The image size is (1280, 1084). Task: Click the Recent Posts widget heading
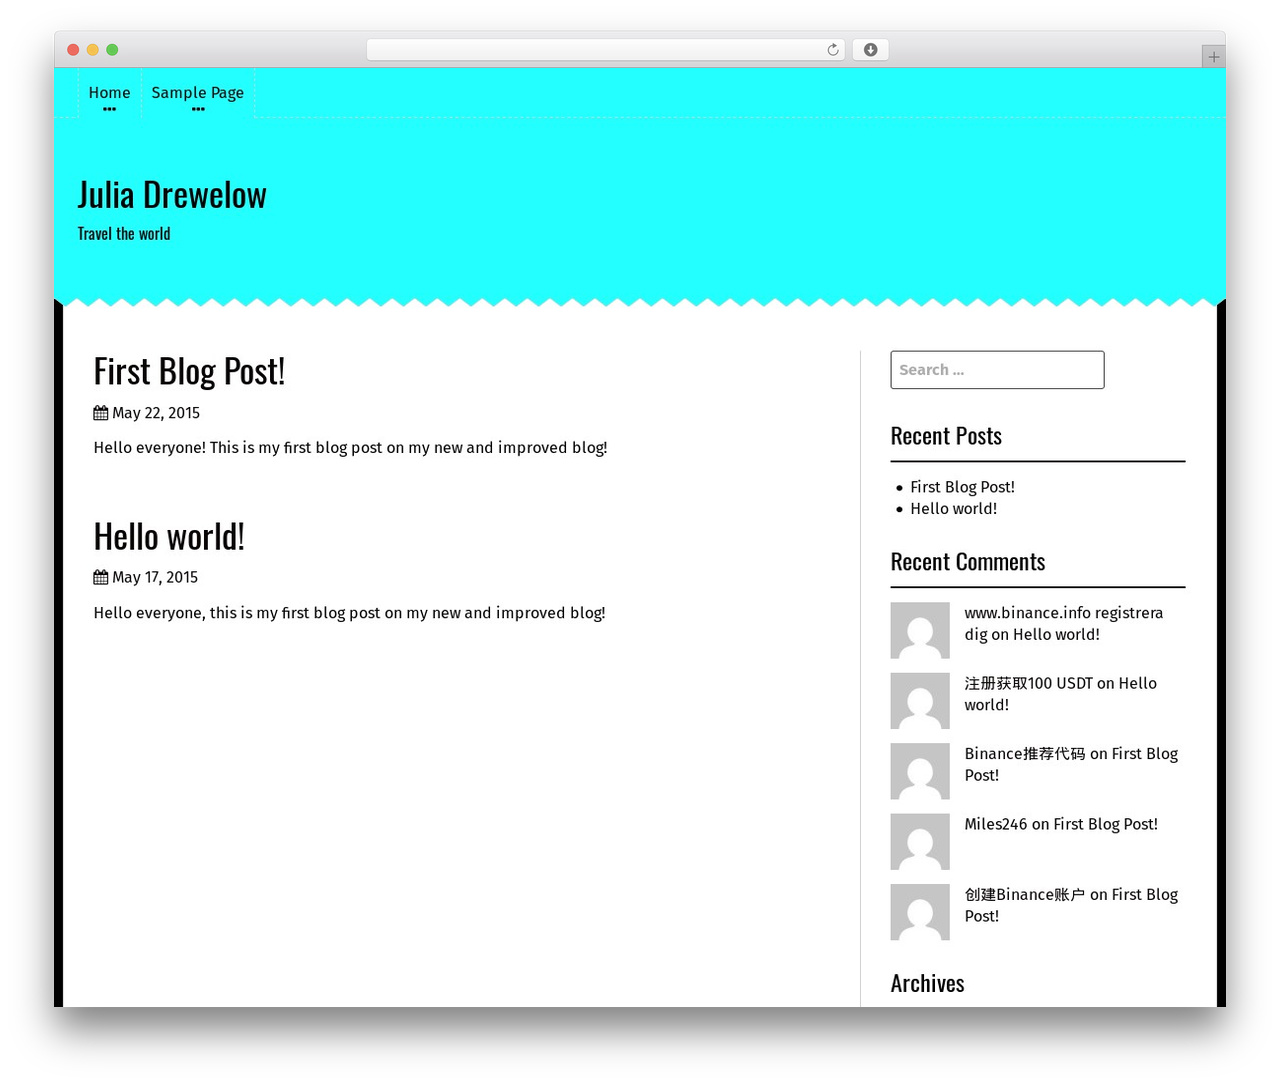(x=946, y=436)
